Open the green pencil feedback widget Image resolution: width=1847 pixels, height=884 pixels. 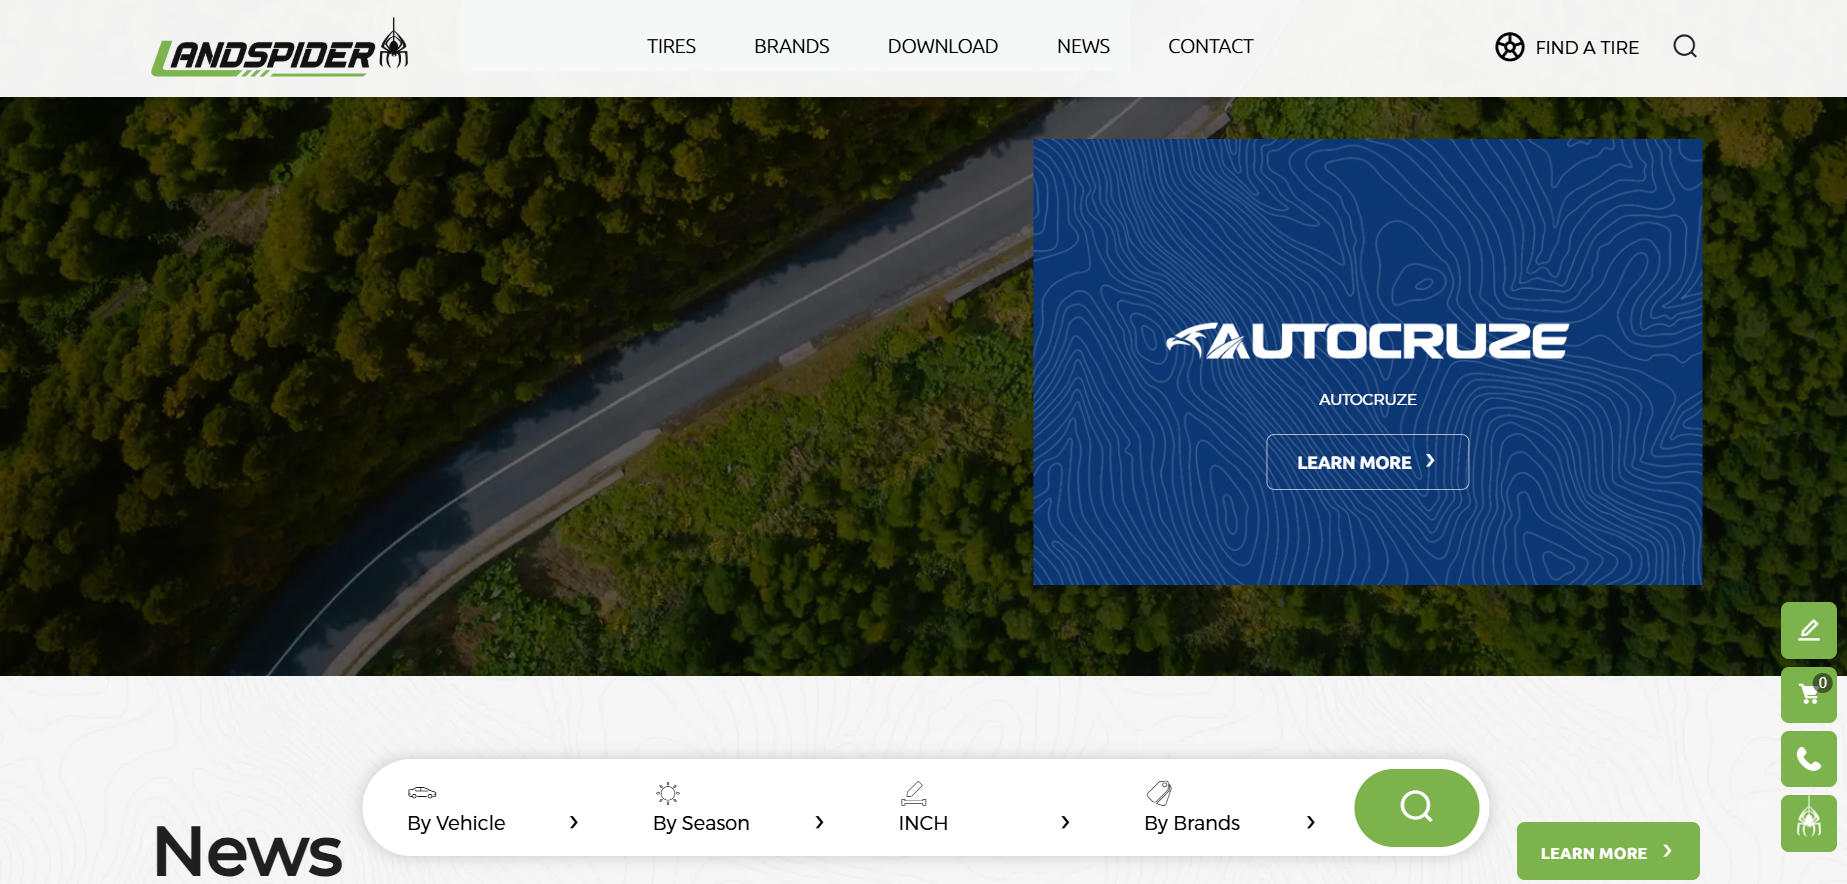tap(1808, 630)
